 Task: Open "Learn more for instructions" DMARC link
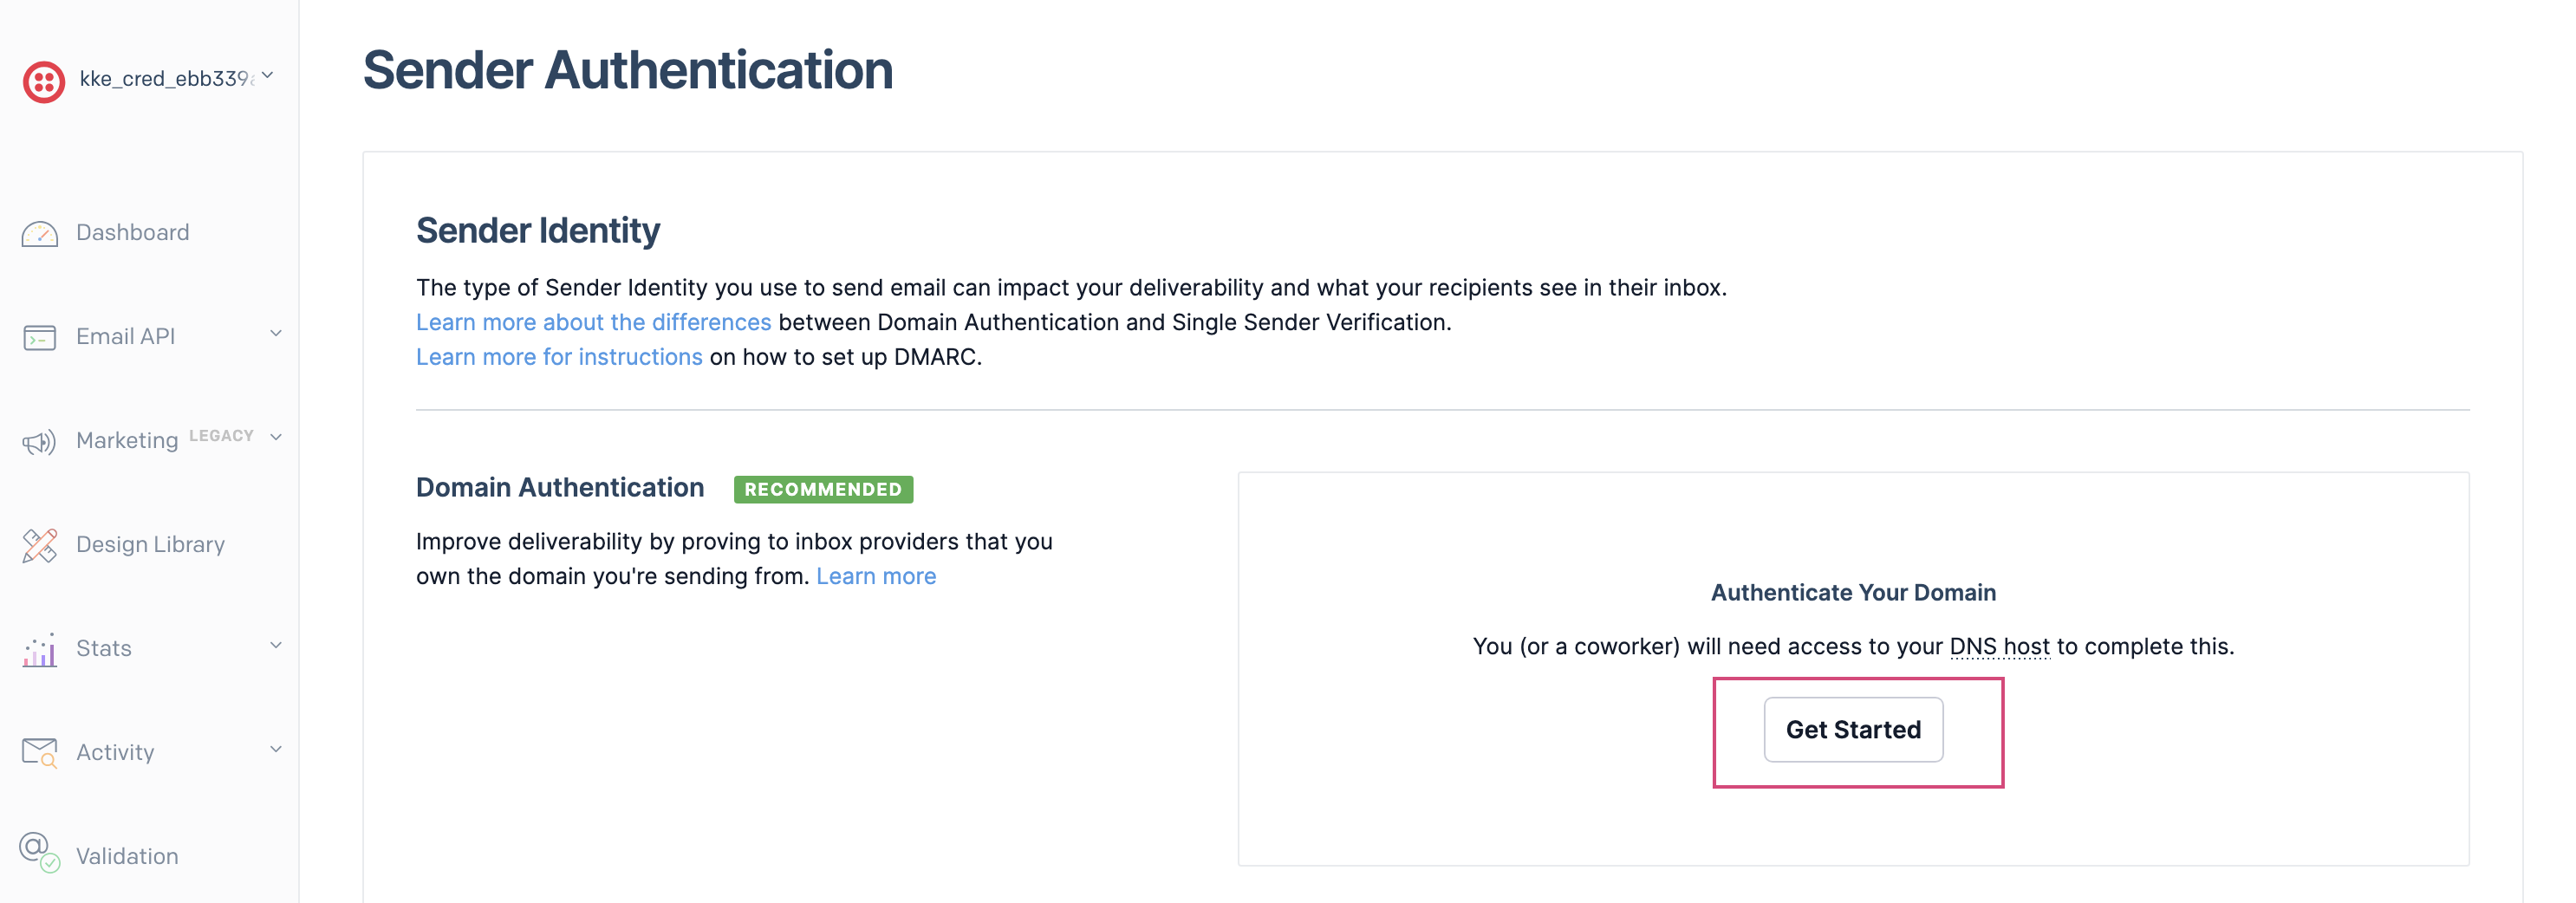[x=559, y=358]
